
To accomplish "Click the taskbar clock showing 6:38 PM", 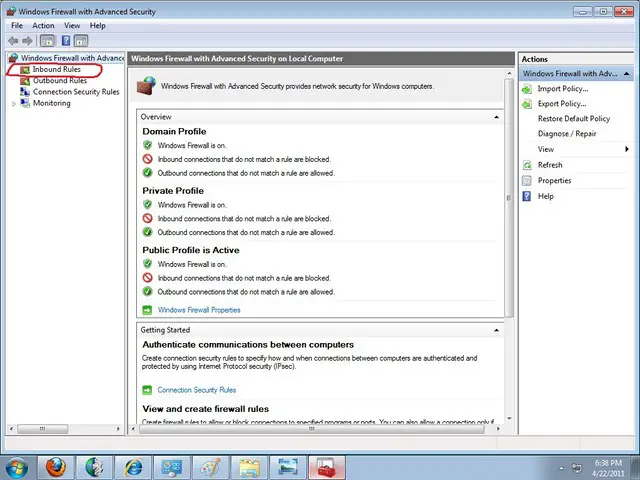I will click(608, 468).
